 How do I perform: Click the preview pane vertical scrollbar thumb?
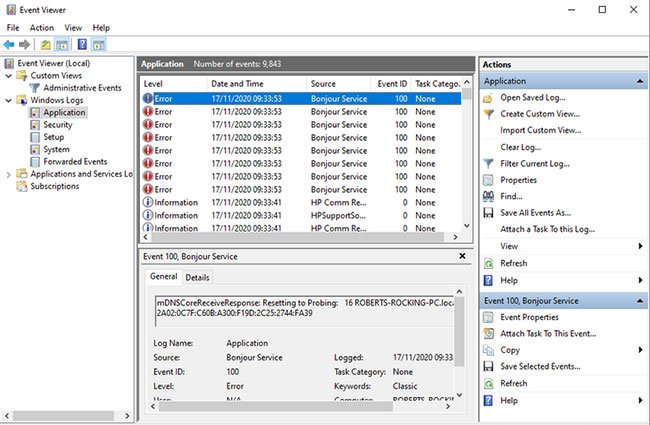[459, 332]
